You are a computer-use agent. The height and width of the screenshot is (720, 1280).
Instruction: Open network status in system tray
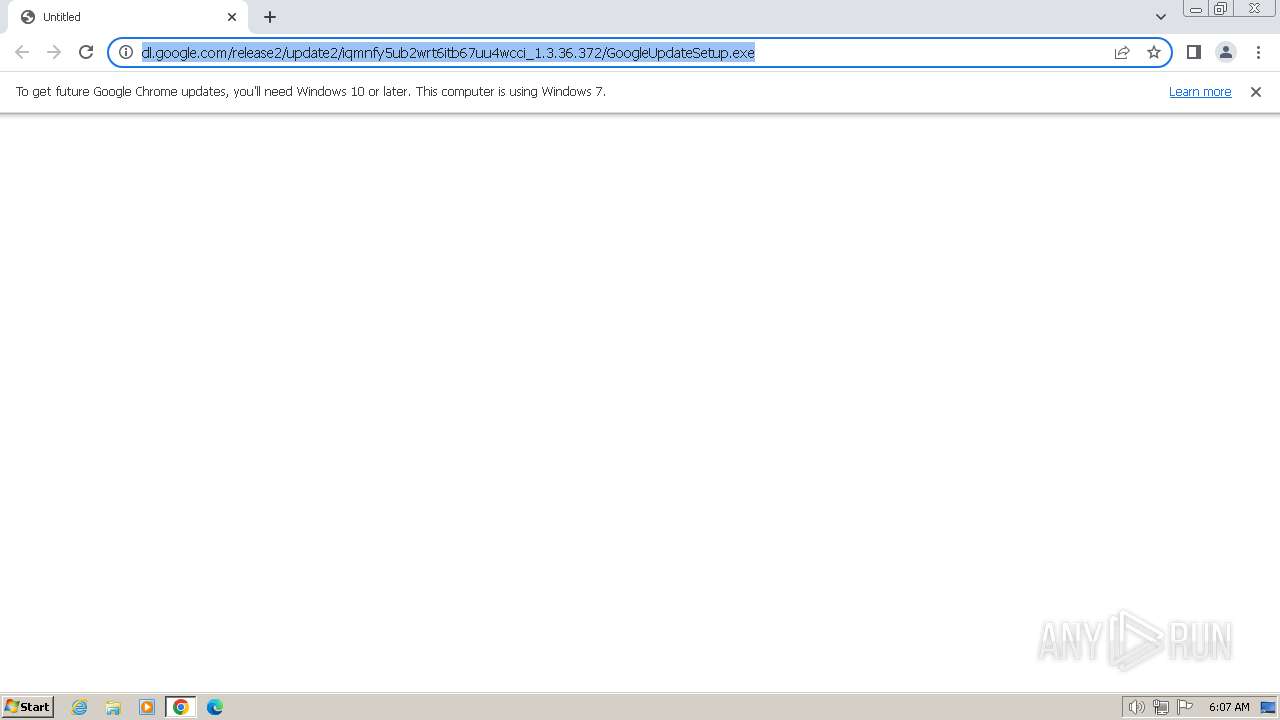click(x=1161, y=707)
